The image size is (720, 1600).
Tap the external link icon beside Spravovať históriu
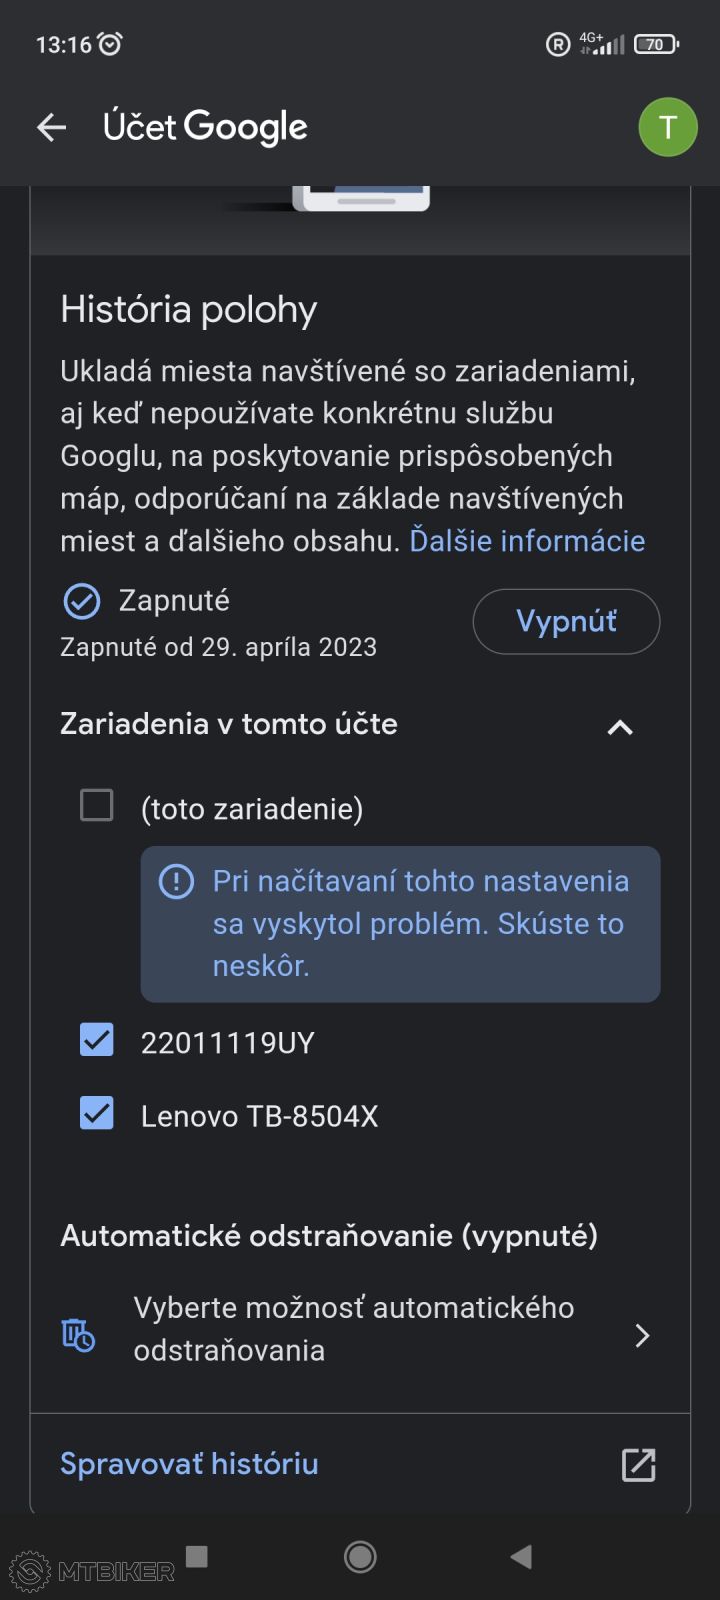(x=639, y=1464)
